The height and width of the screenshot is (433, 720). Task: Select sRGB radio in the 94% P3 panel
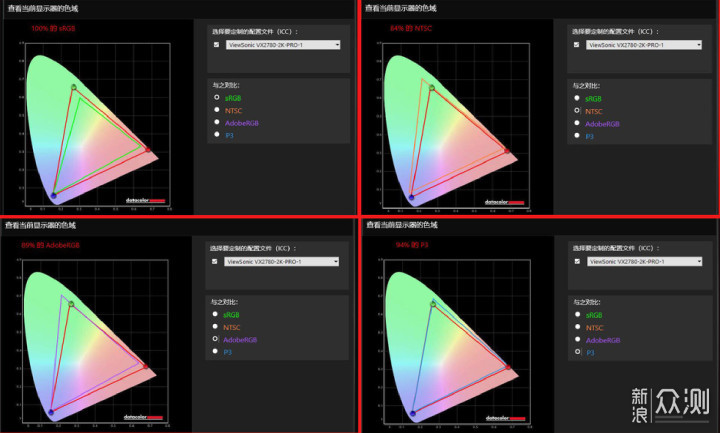[578, 315]
